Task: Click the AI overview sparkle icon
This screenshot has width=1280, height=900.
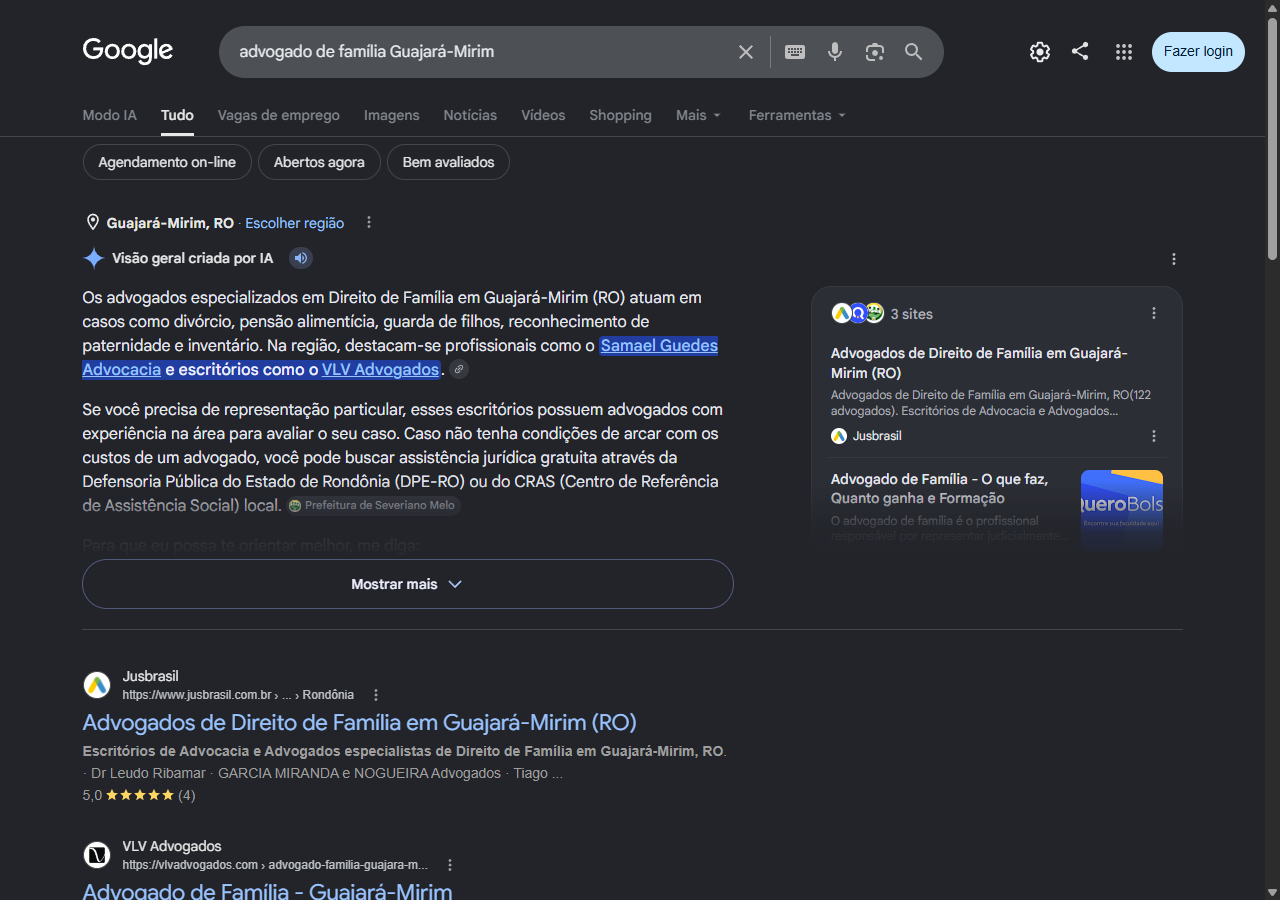Action: point(93,259)
